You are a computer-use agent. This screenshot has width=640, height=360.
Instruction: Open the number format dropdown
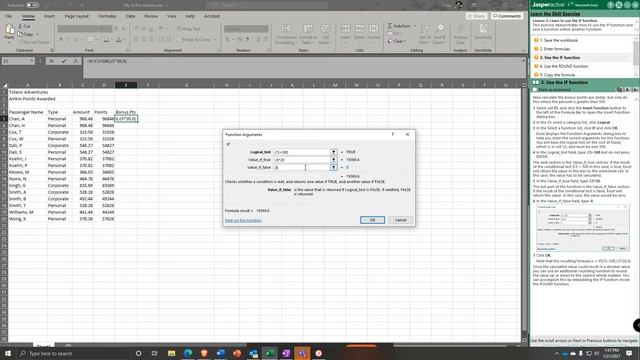[266, 29]
